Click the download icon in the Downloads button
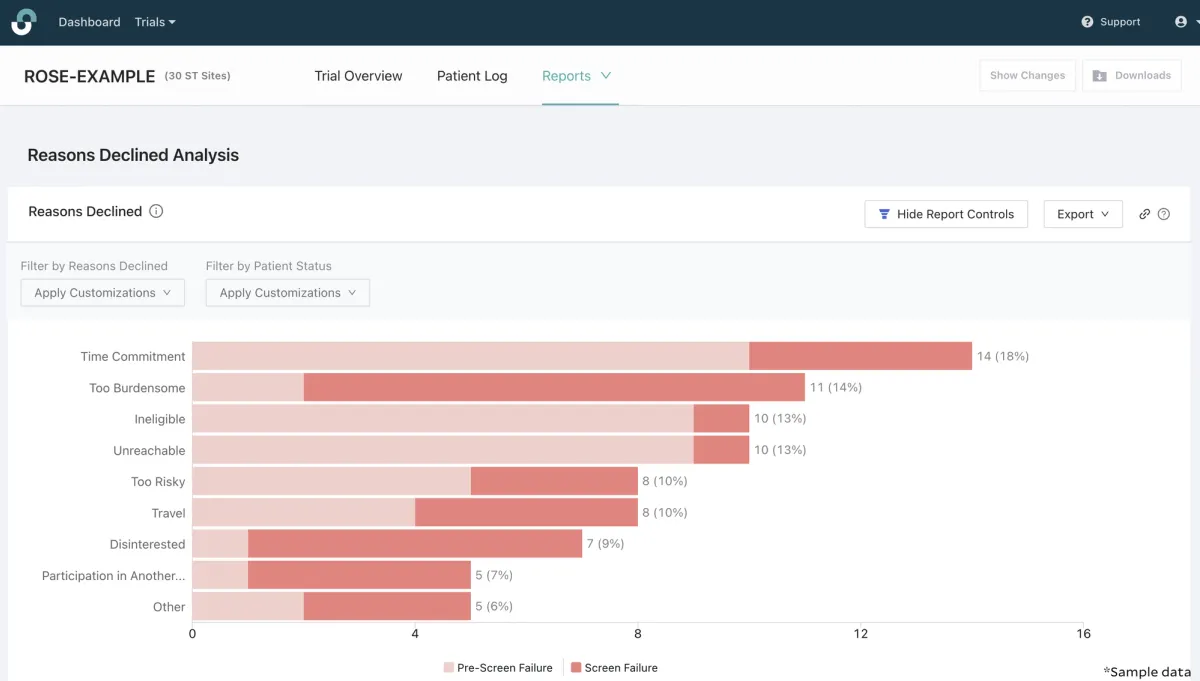The image size is (1200, 681). 1101,75
